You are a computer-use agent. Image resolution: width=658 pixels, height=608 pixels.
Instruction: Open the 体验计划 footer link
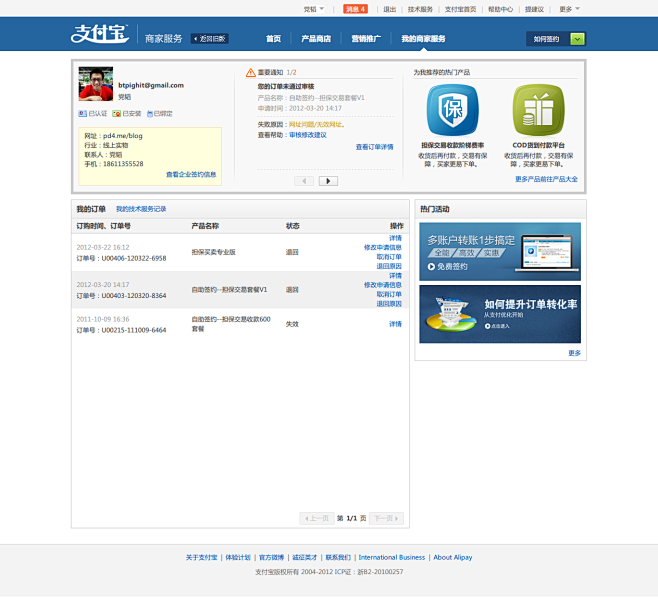(x=238, y=558)
